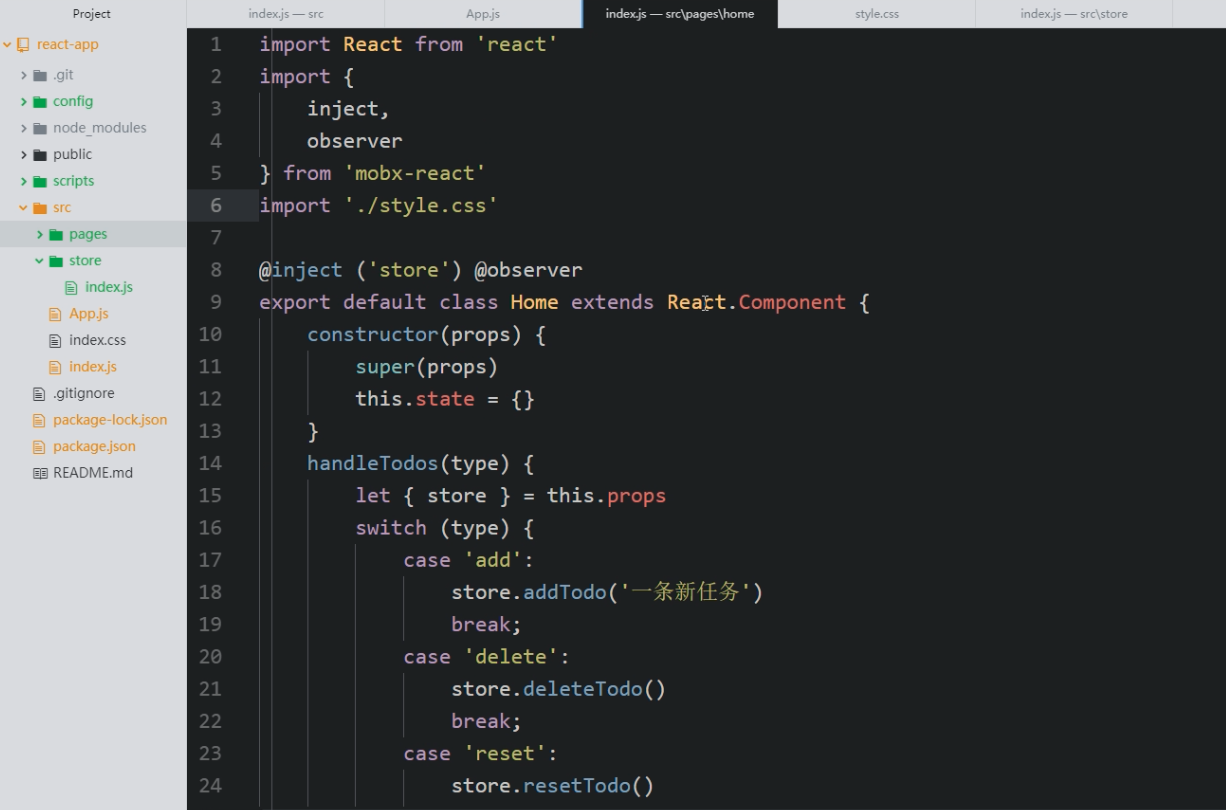1226x810 pixels.
Task: Open index.css in the tree
Action: point(97,340)
